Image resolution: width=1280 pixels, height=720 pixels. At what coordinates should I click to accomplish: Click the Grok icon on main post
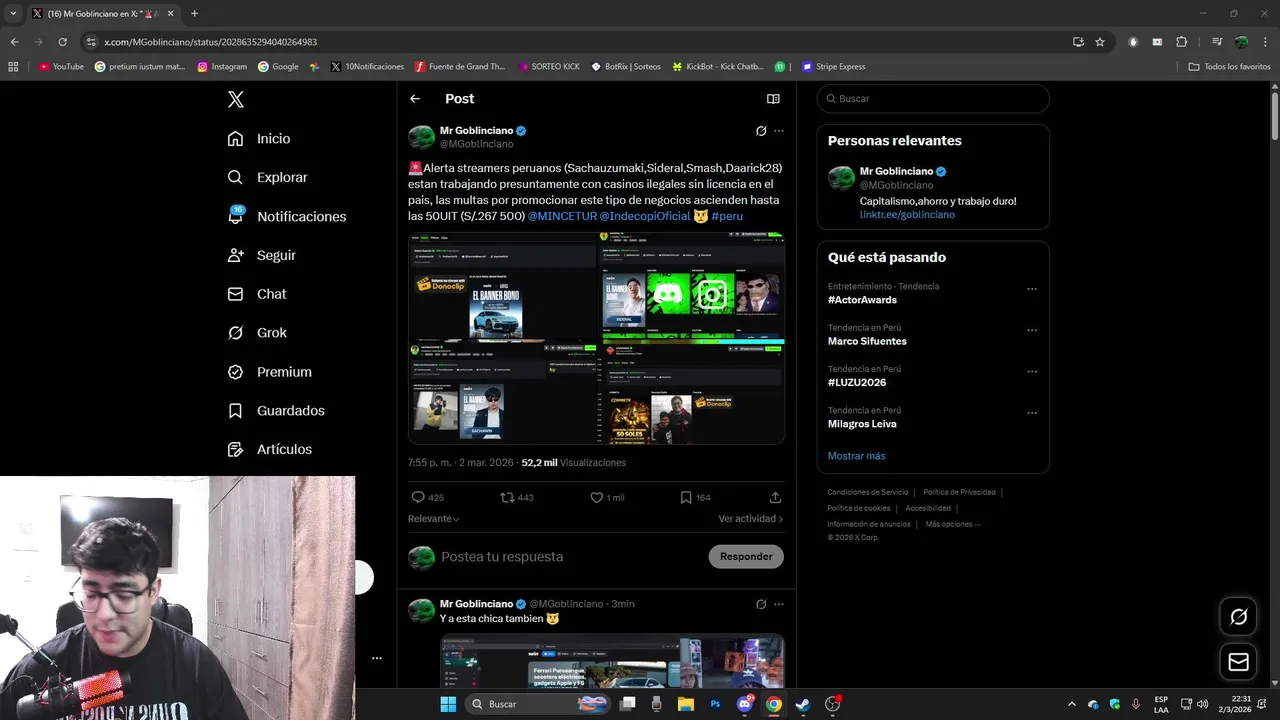coord(761,131)
